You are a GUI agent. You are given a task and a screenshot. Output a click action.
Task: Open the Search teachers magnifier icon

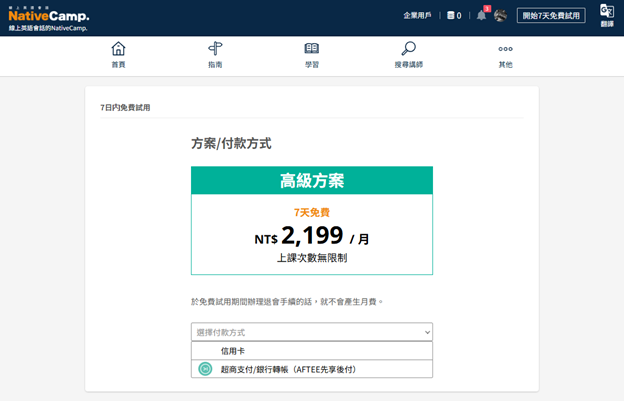pos(409,49)
